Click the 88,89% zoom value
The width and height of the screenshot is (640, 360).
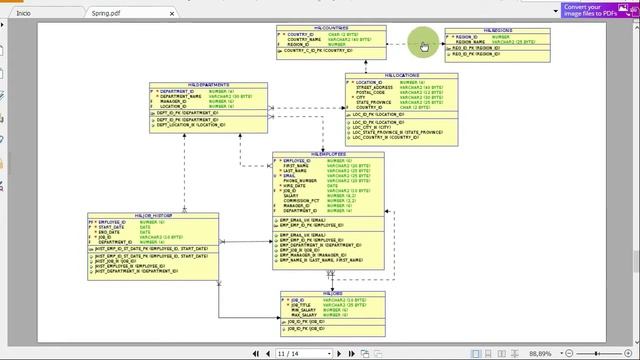[540, 353]
